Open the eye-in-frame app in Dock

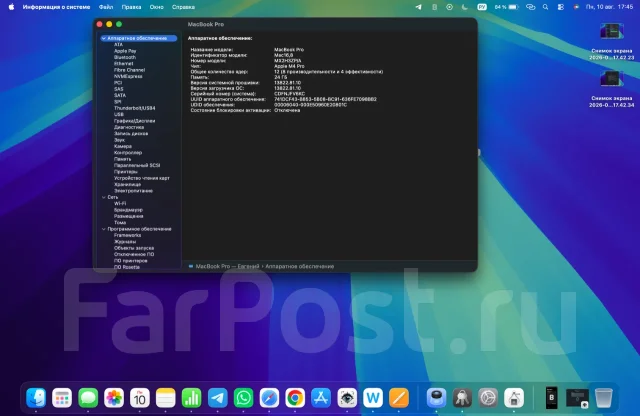coord(347,398)
